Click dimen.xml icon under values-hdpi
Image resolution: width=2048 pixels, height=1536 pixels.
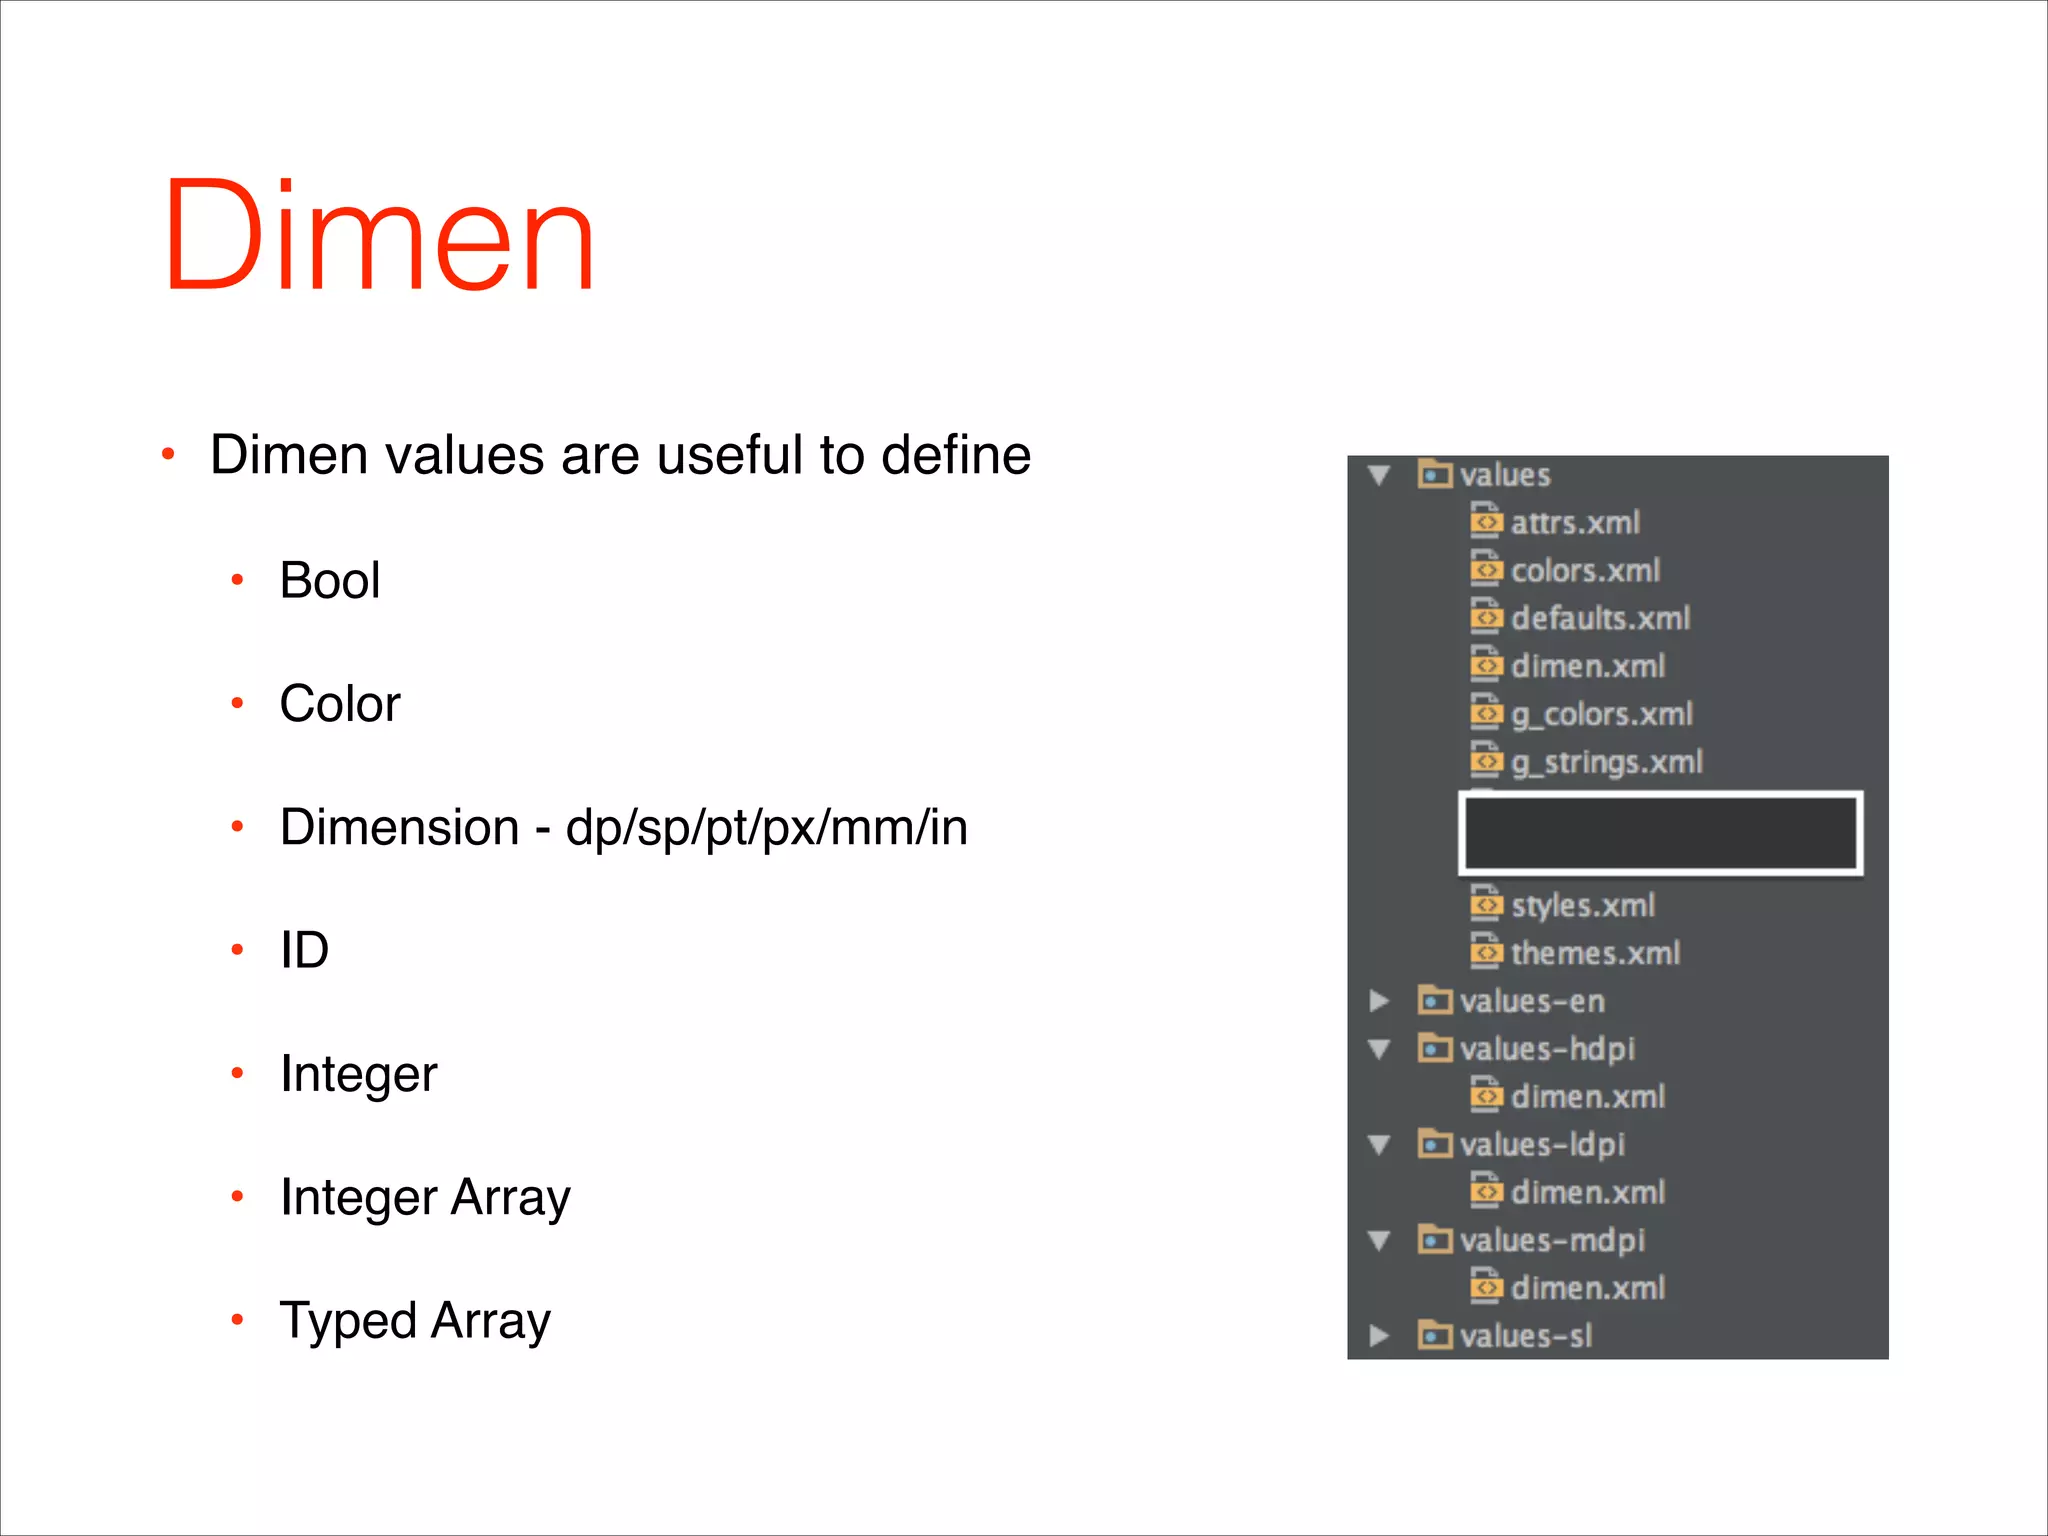pyautogui.click(x=1486, y=1095)
